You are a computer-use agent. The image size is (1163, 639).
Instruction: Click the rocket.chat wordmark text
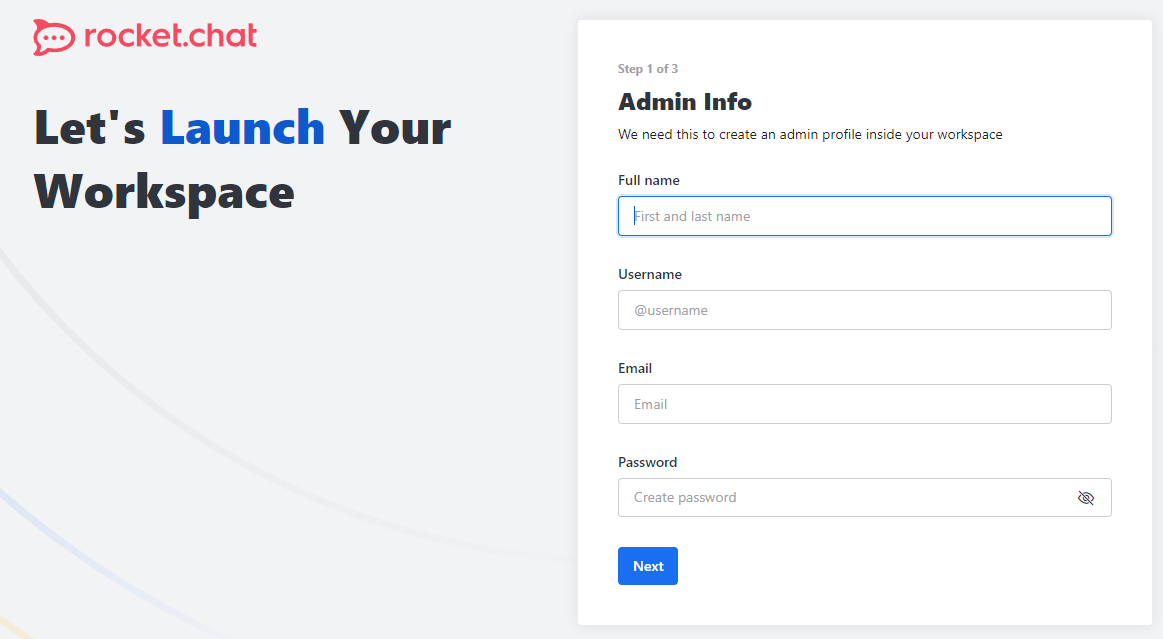(x=171, y=36)
